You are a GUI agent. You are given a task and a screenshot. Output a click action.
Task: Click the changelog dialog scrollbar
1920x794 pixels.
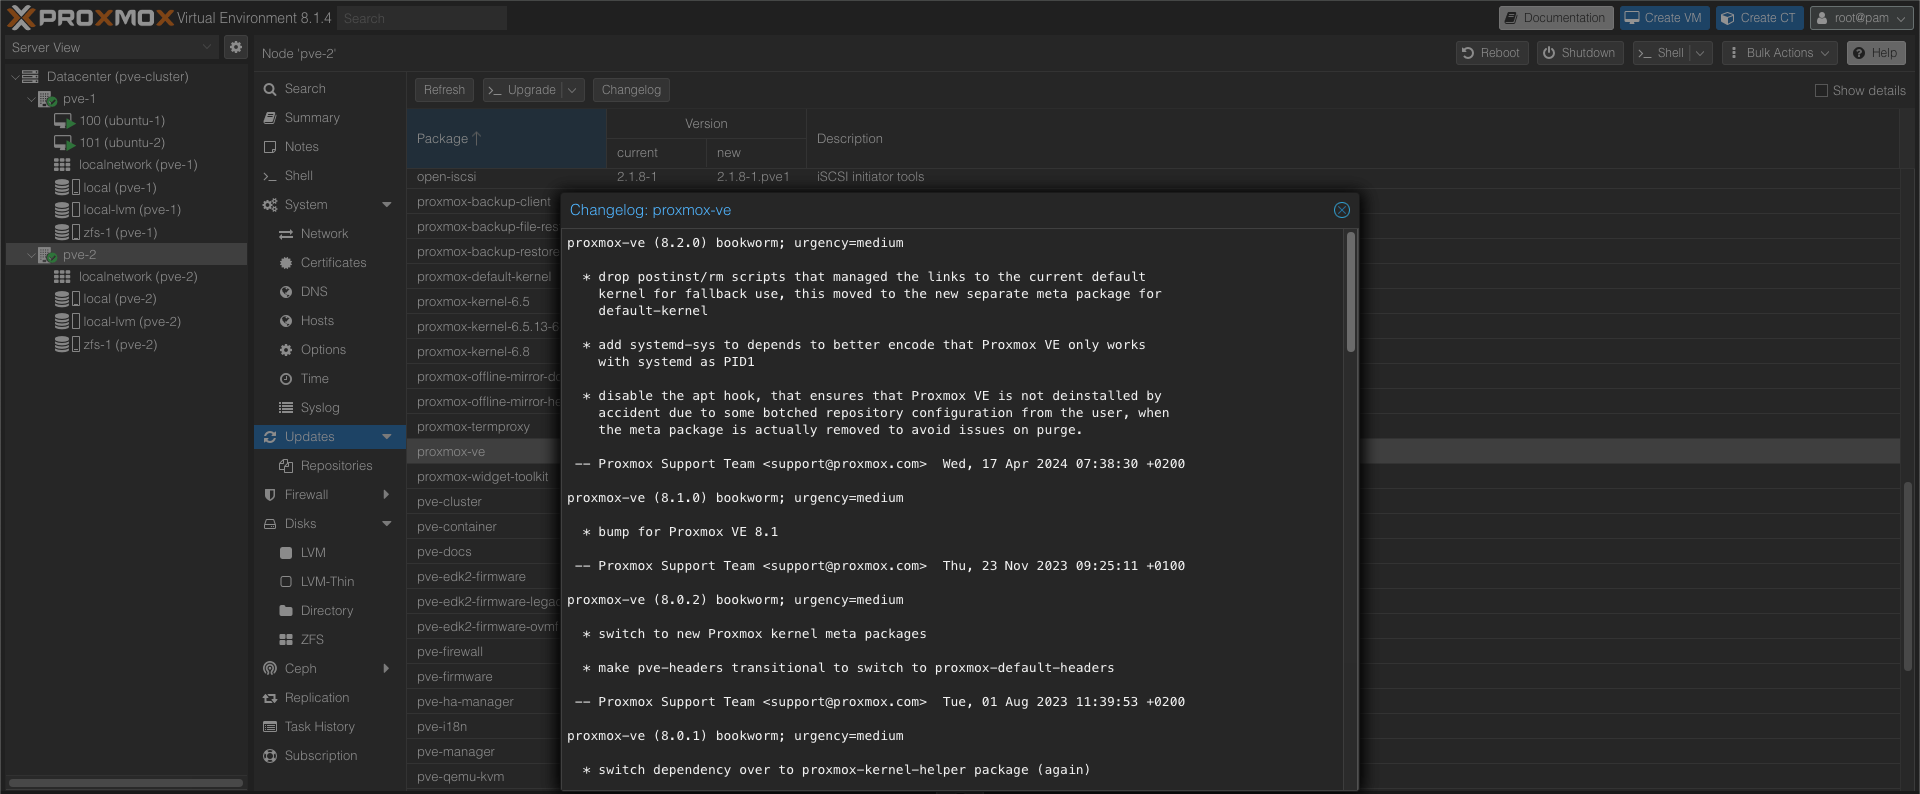click(x=1350, y=292)
